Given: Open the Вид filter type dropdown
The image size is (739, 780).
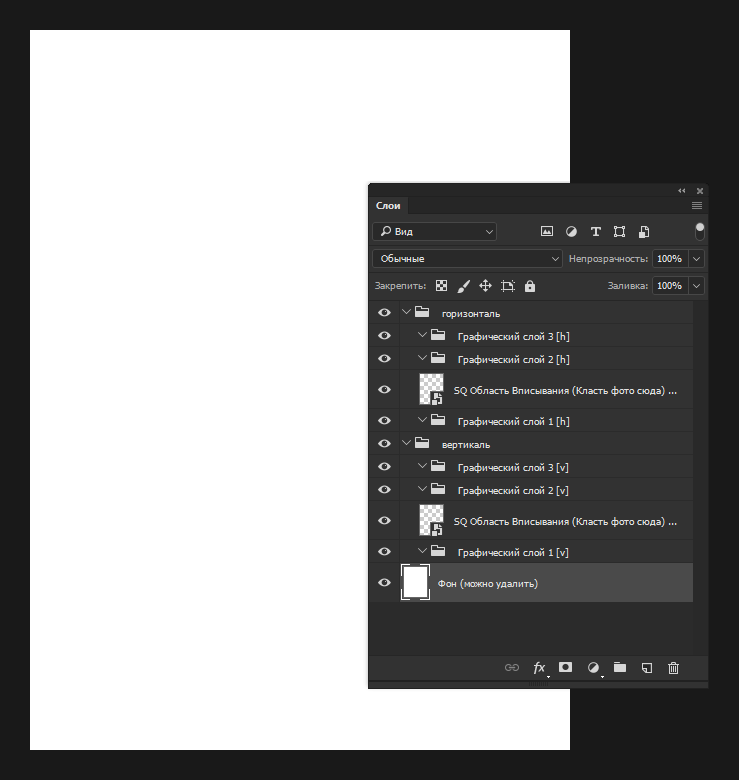Looking at the screenshot, I should coord(434,231).
